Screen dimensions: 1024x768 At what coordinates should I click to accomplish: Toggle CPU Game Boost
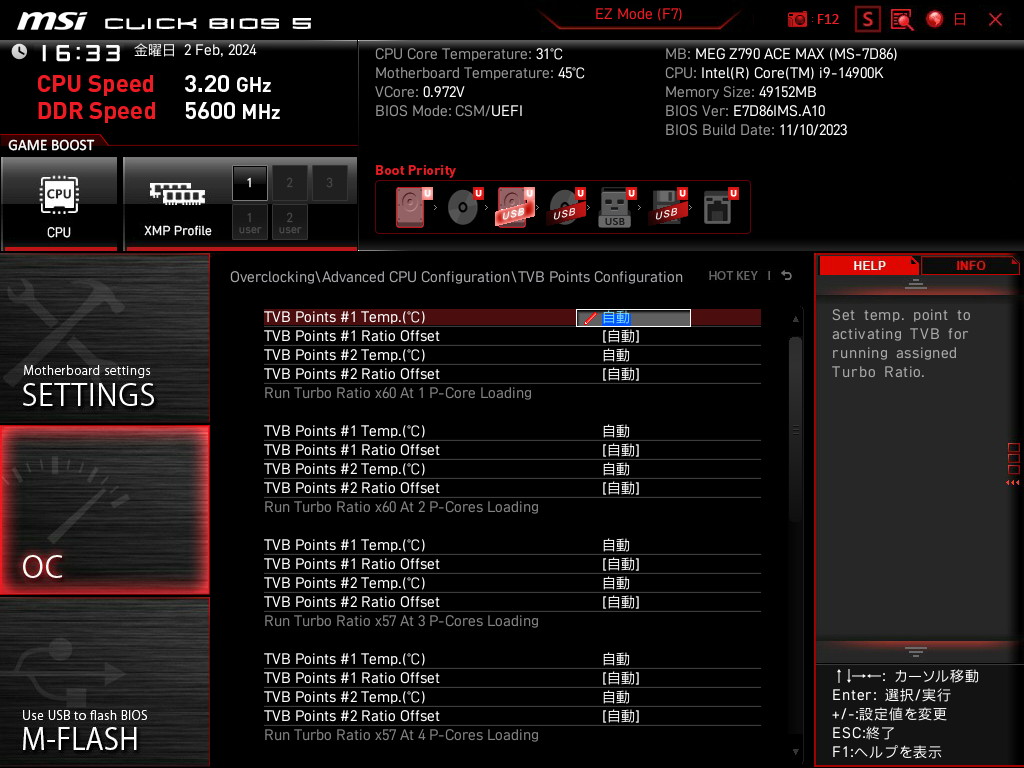click(59, 204)
